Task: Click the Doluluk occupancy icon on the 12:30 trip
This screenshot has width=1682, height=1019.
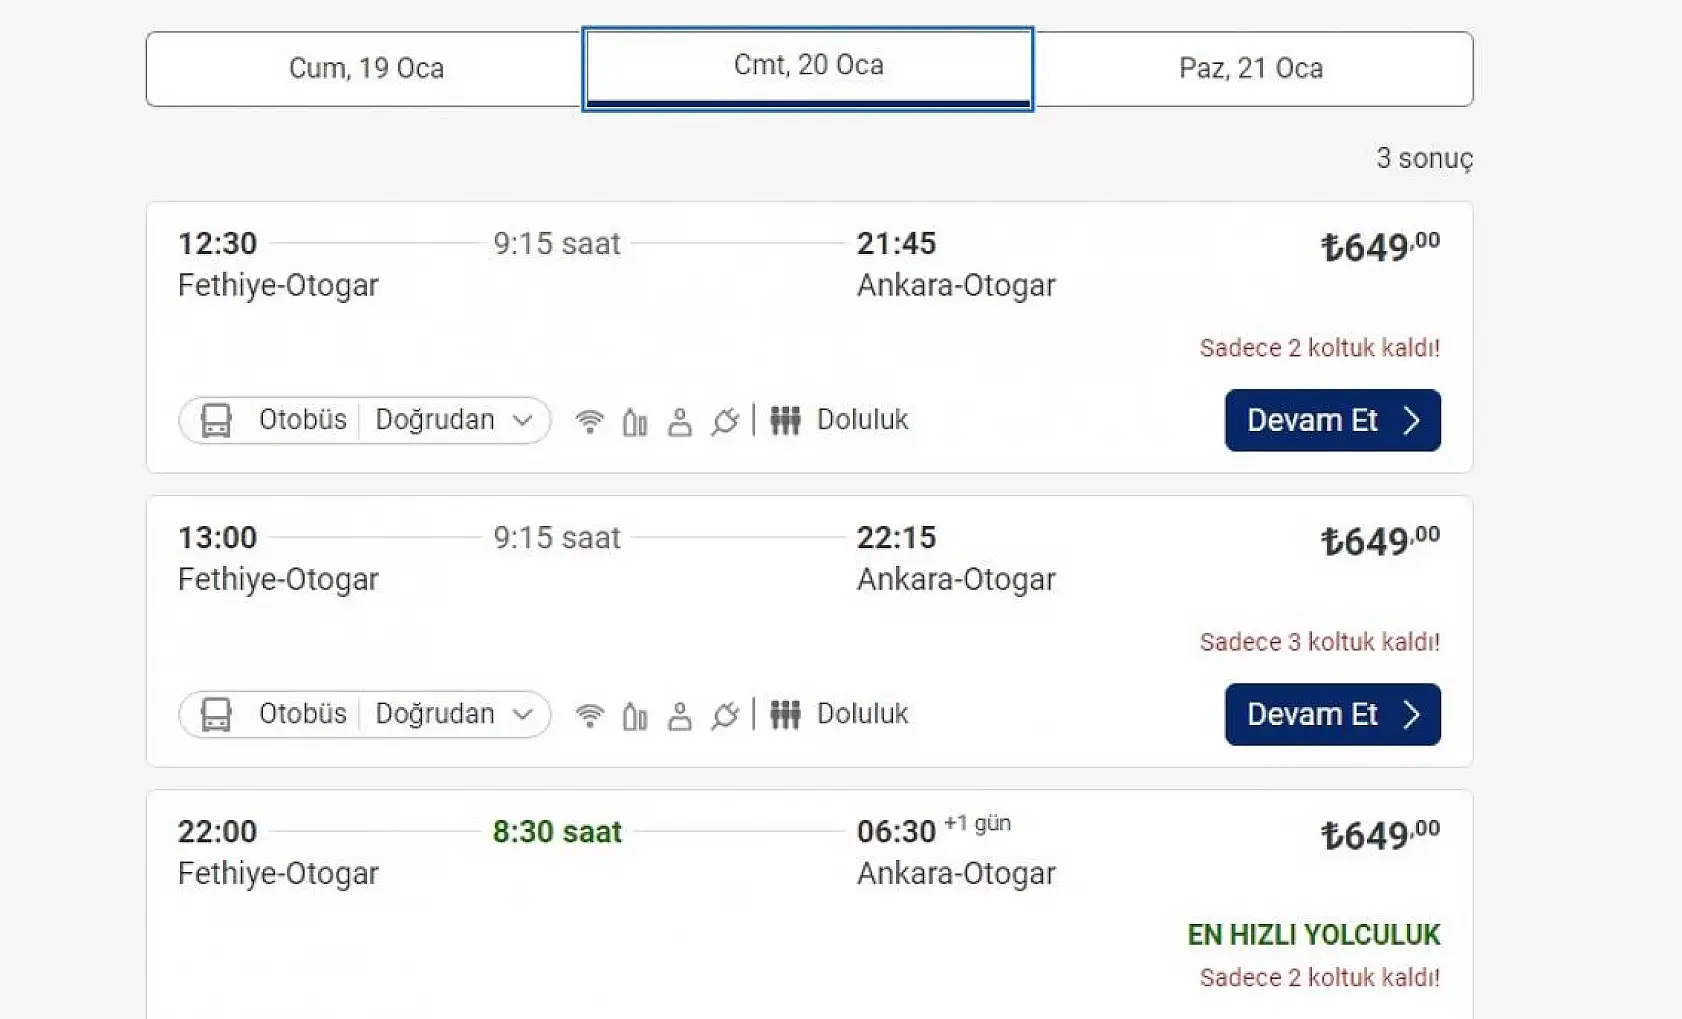Action: [x=785, y=421]
